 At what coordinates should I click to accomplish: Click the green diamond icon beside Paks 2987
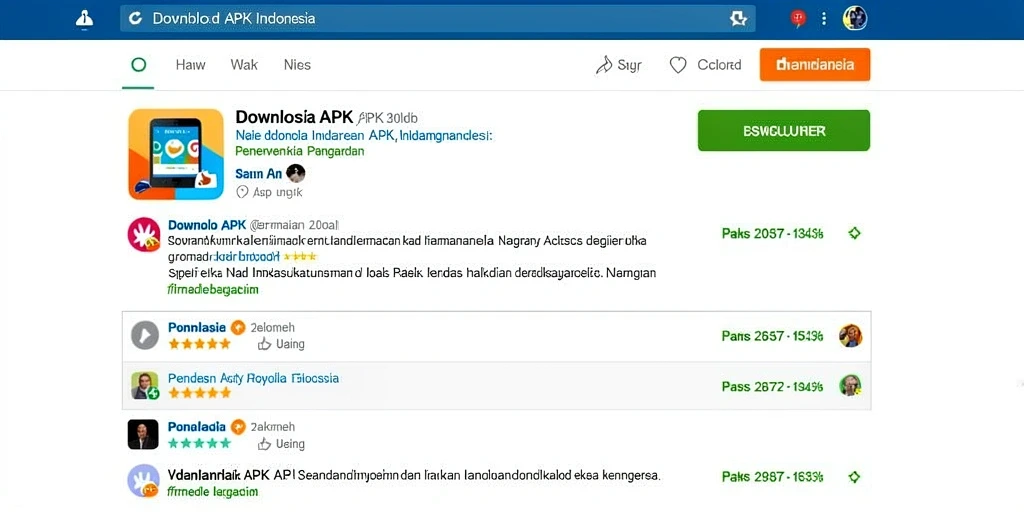coord(854,477)
